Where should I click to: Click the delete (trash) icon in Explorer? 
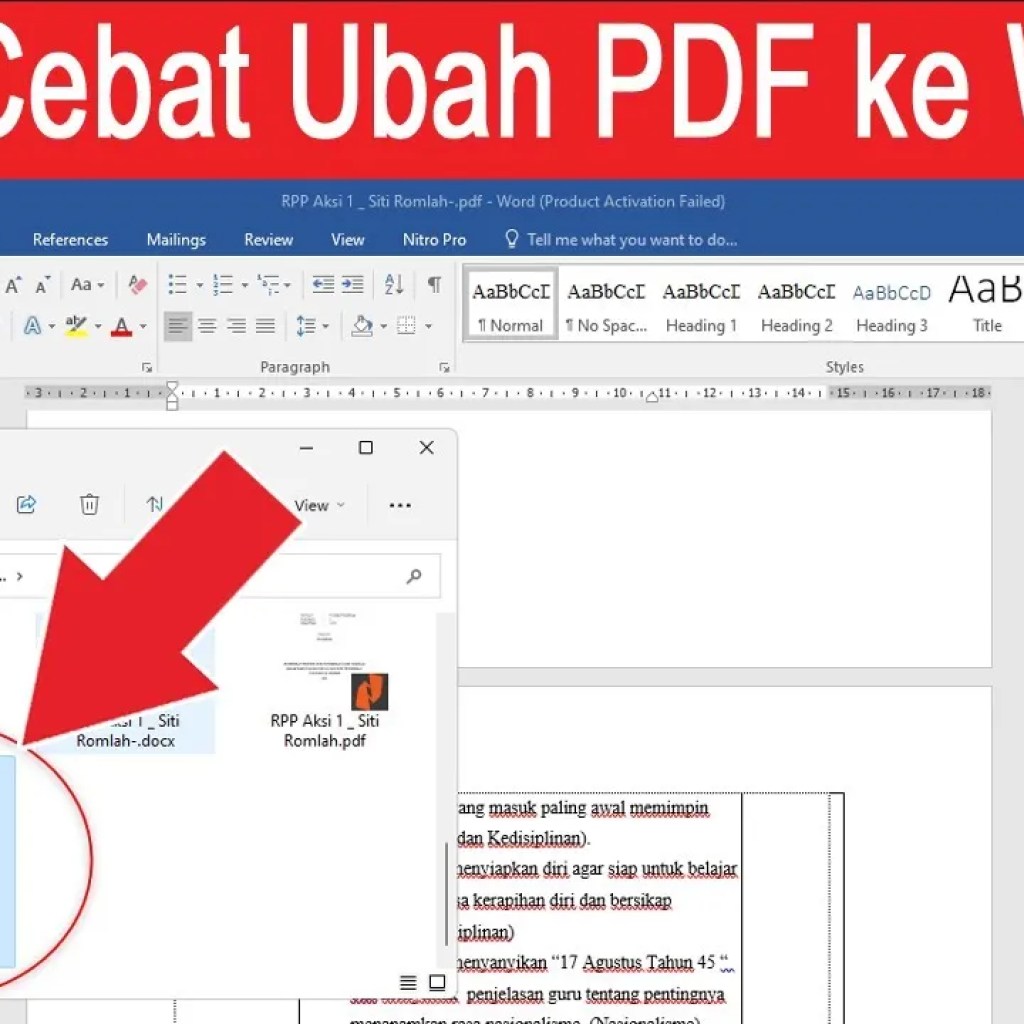pos(90,505)
